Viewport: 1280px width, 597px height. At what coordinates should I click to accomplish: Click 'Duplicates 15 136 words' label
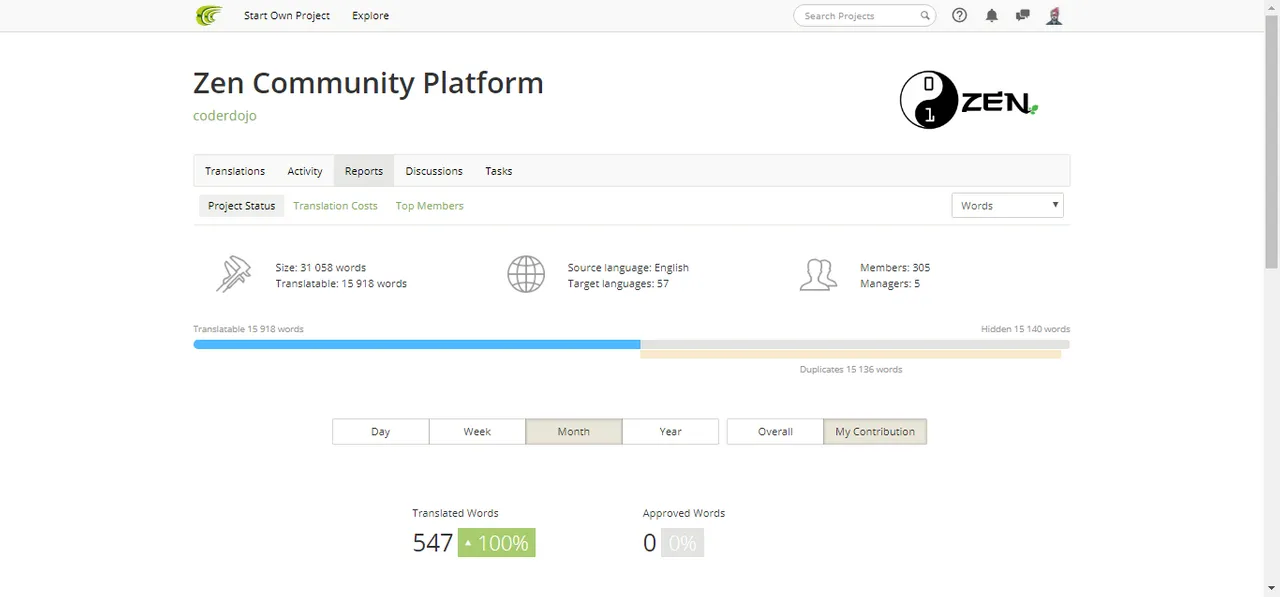(x=851, y=369)
